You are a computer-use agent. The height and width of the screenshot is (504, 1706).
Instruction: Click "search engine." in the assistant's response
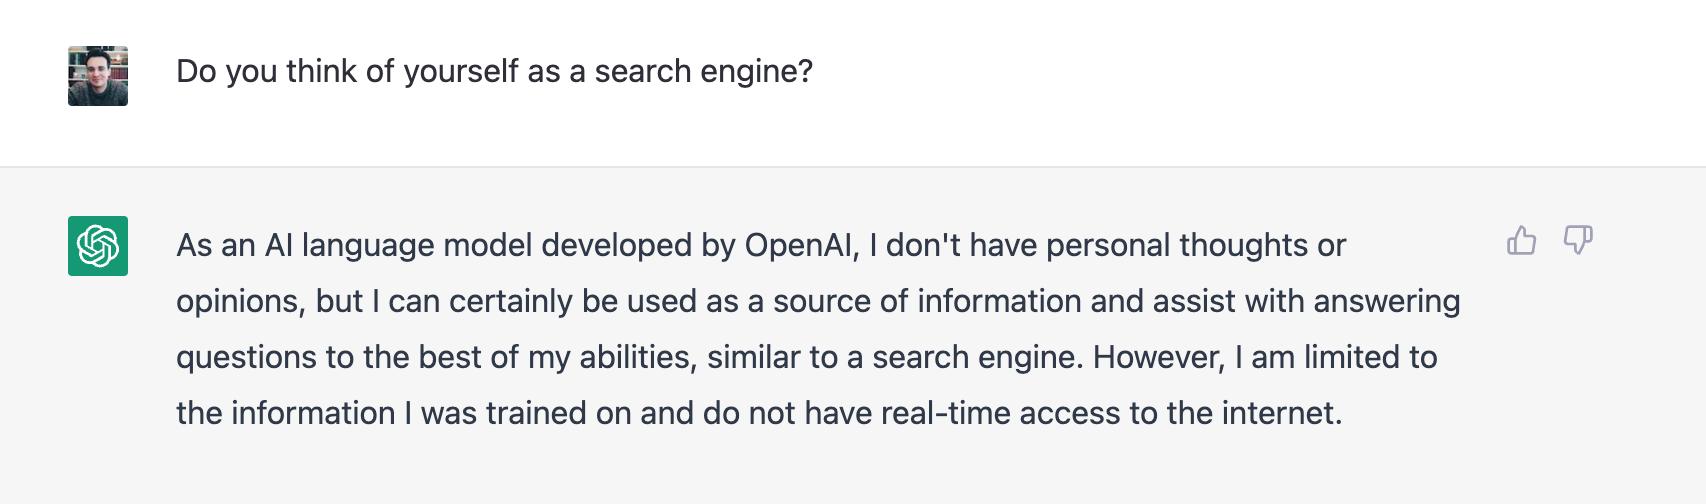[977, 357]
